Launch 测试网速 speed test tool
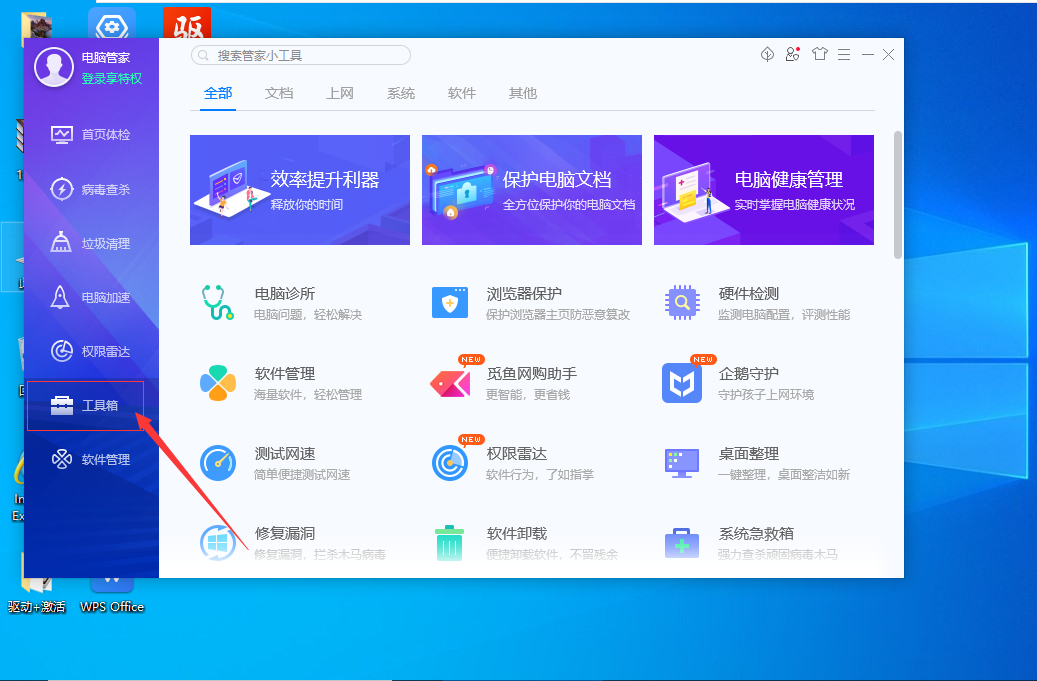The image size is (1037, 681). pyautogui.click(x=275, y=463)
